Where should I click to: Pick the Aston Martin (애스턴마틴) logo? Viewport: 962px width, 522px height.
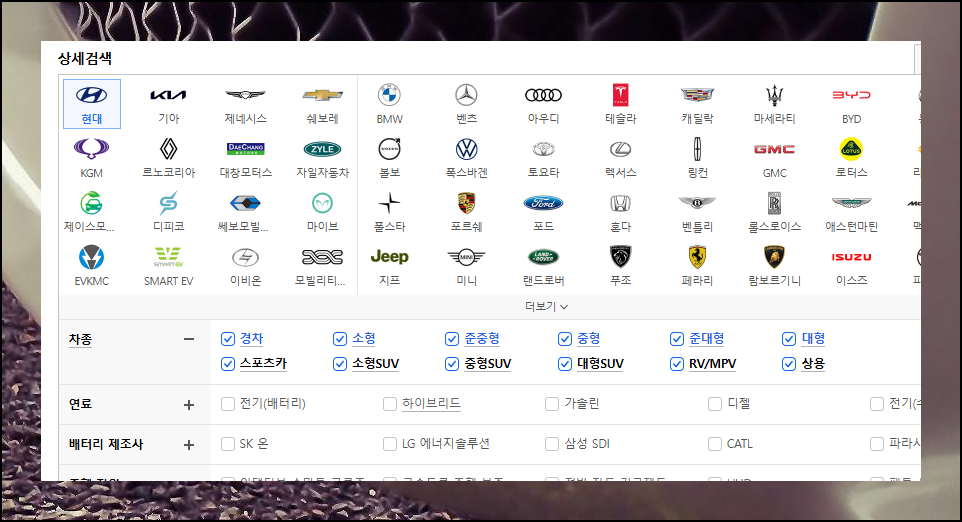pyautogui.click(x=852, y=202)
